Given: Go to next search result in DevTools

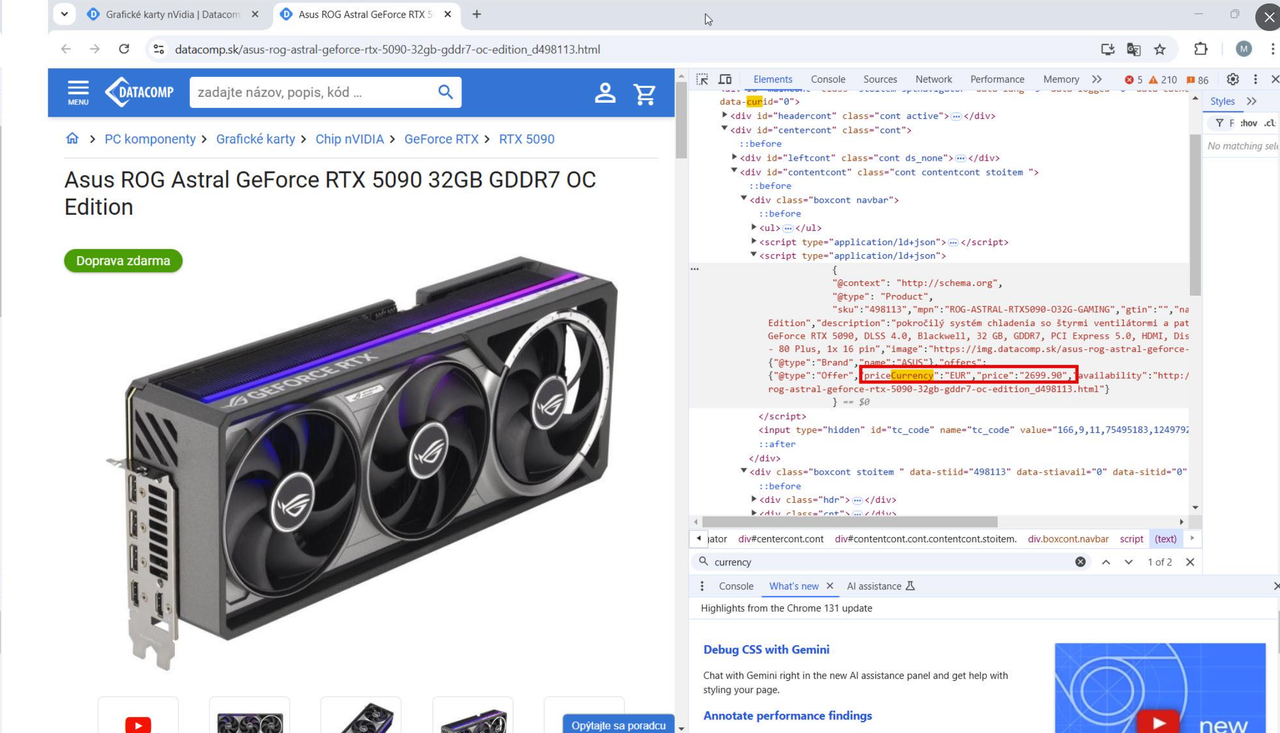Looking at the screenshot, I should pyautogui.click(x=1129, y=562).
